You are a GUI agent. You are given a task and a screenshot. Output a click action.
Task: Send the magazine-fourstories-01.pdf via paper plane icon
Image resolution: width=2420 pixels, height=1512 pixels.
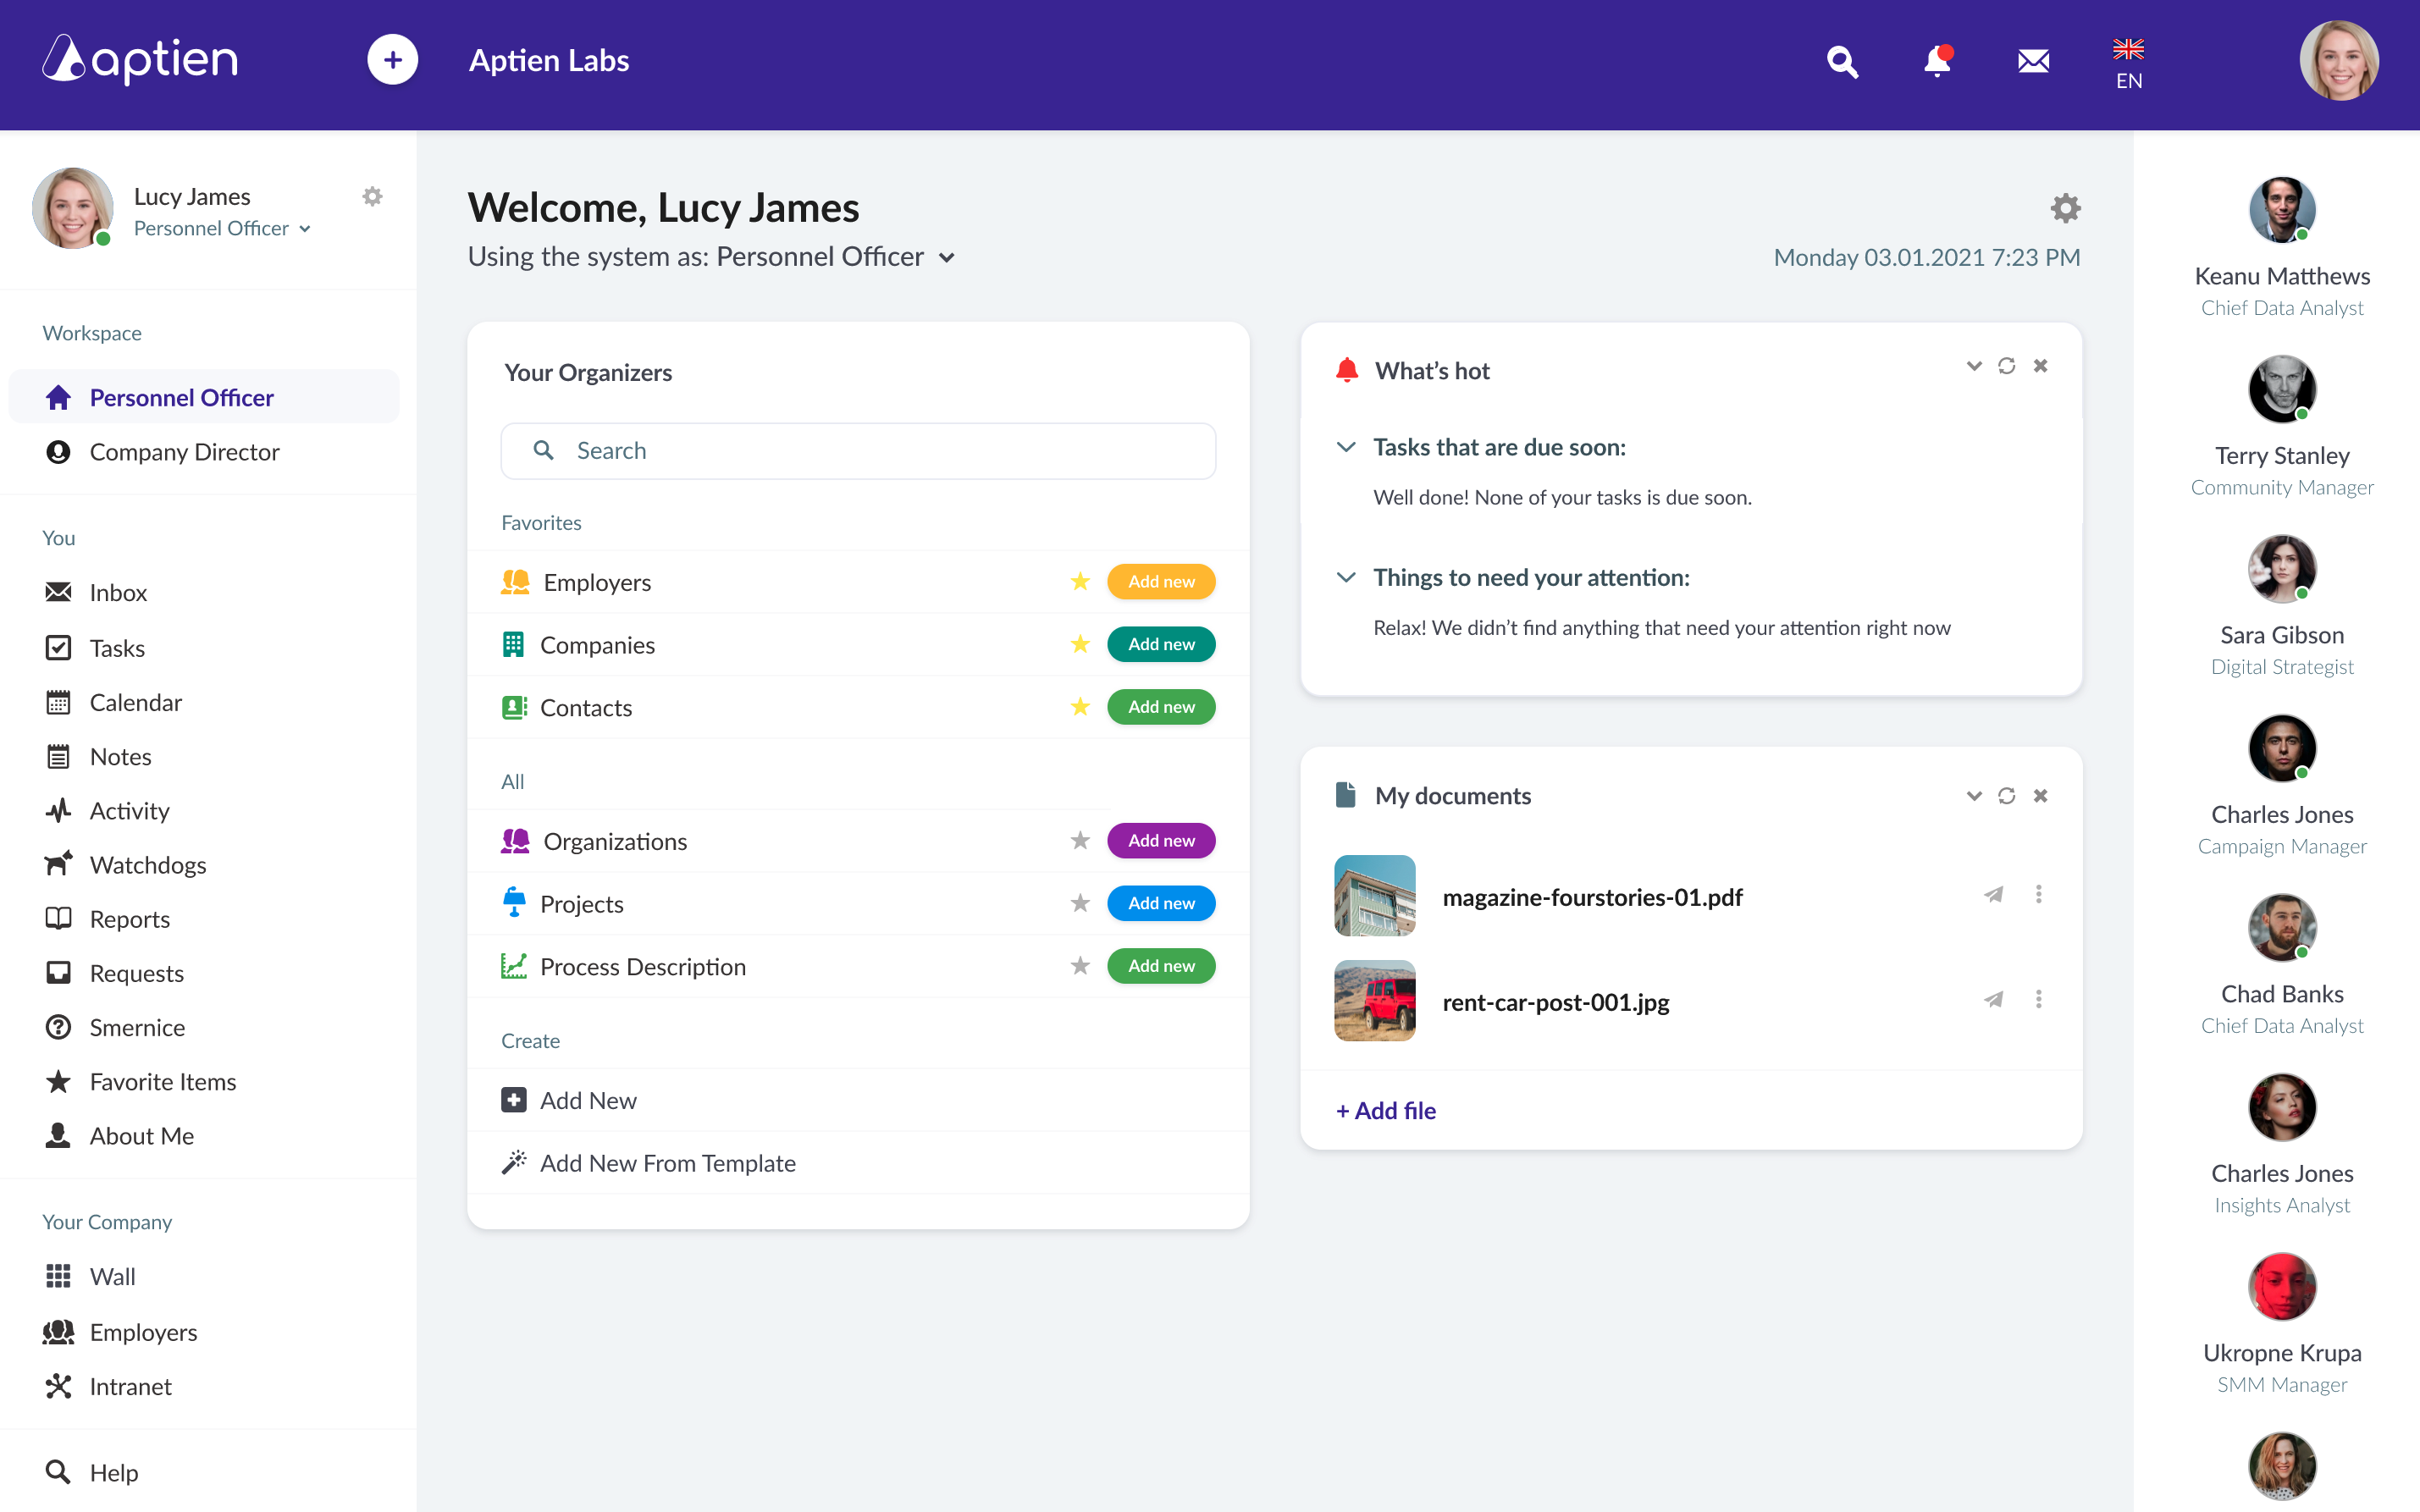tap(1994, 895)
